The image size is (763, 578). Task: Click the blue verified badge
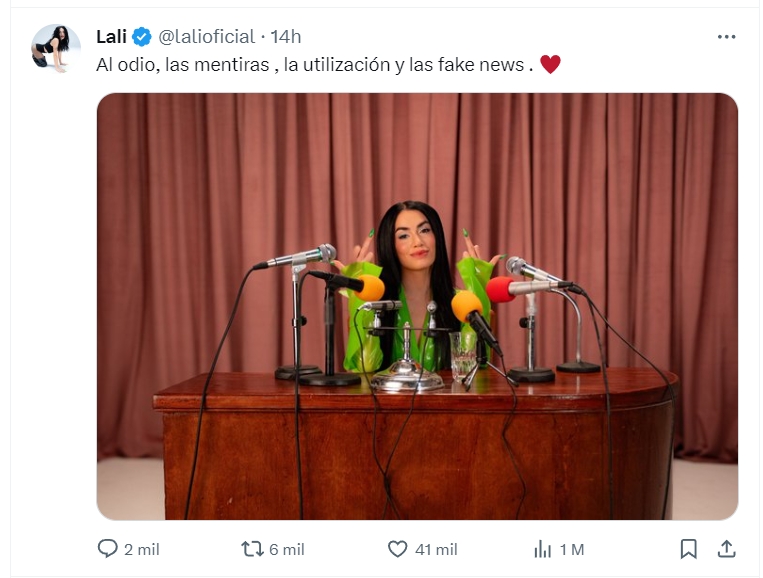pyautogui.click(x=142, y=37)
